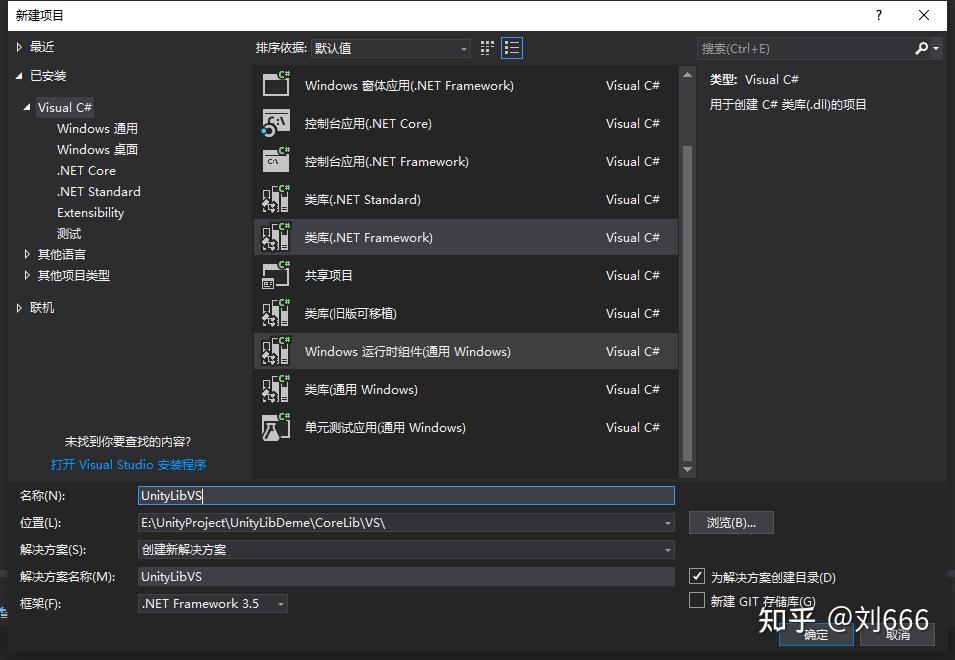Select .NET Standard category
This screenshot has height=660, width=955.
click(99, 191)
